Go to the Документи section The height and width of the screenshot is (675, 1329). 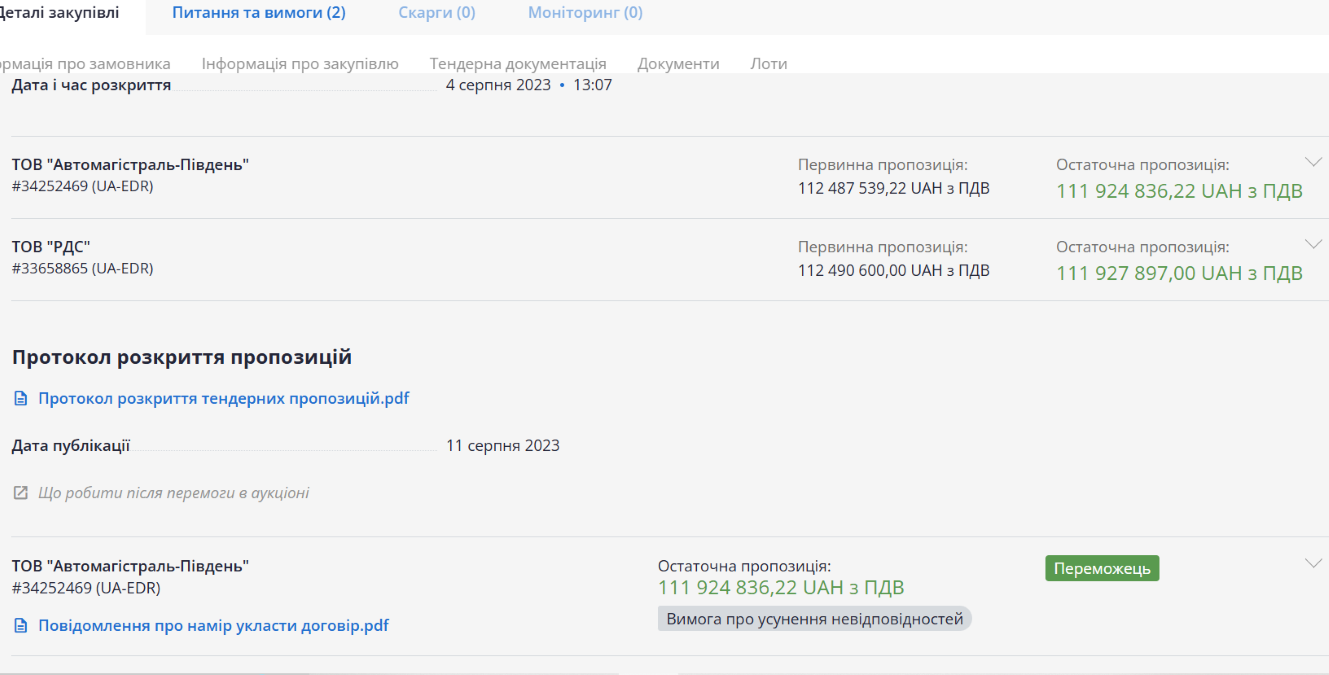678,63
